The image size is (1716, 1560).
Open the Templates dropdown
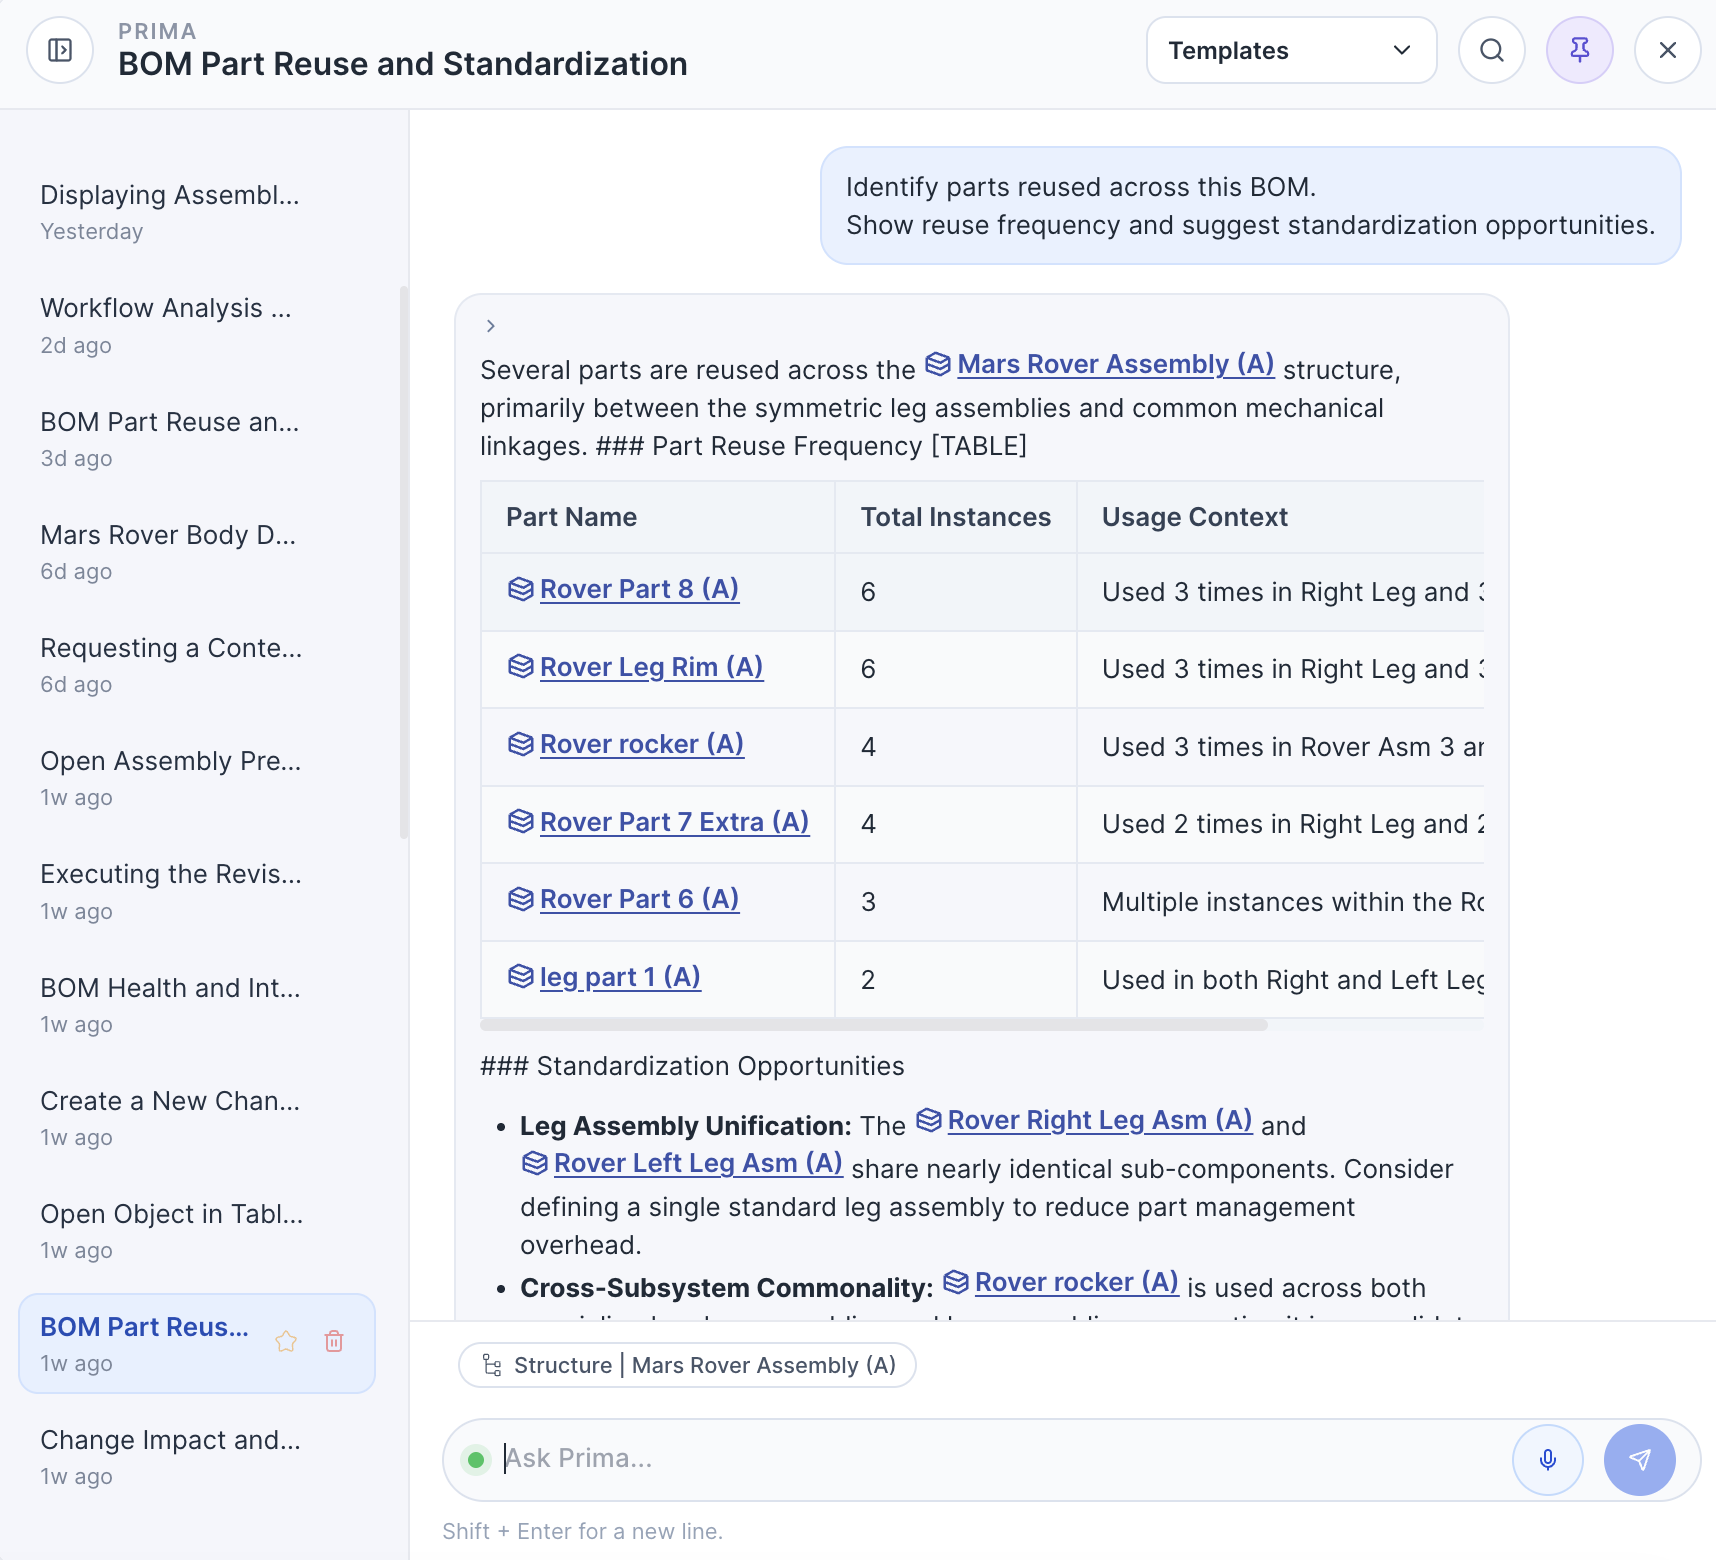[1290, 50]
